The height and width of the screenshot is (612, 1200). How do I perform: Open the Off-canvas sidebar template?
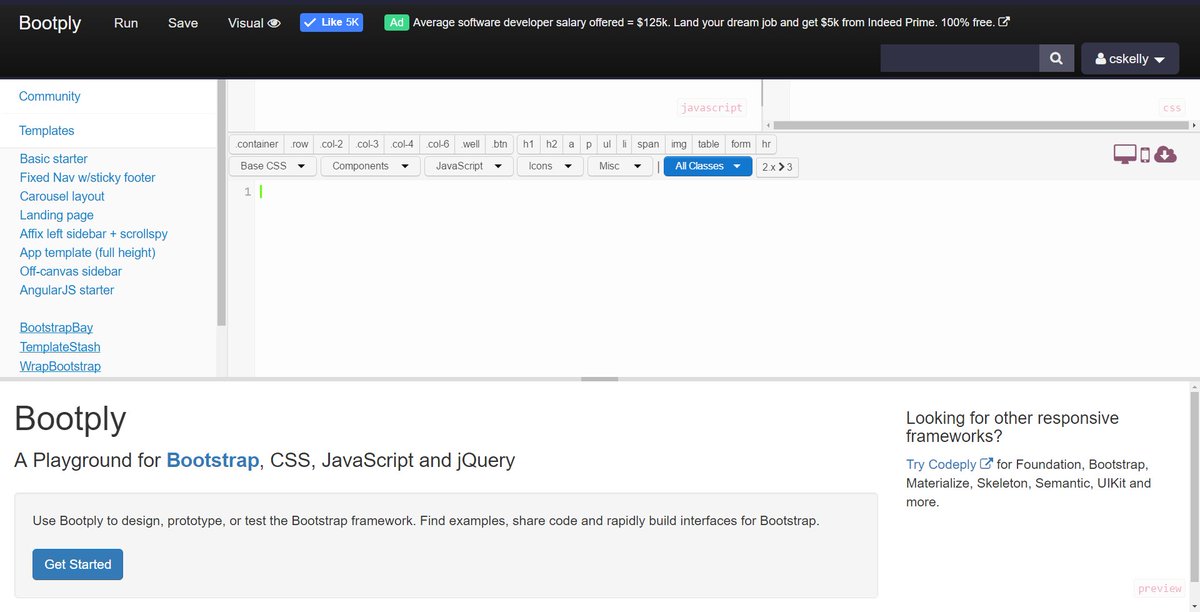[71, 271]
